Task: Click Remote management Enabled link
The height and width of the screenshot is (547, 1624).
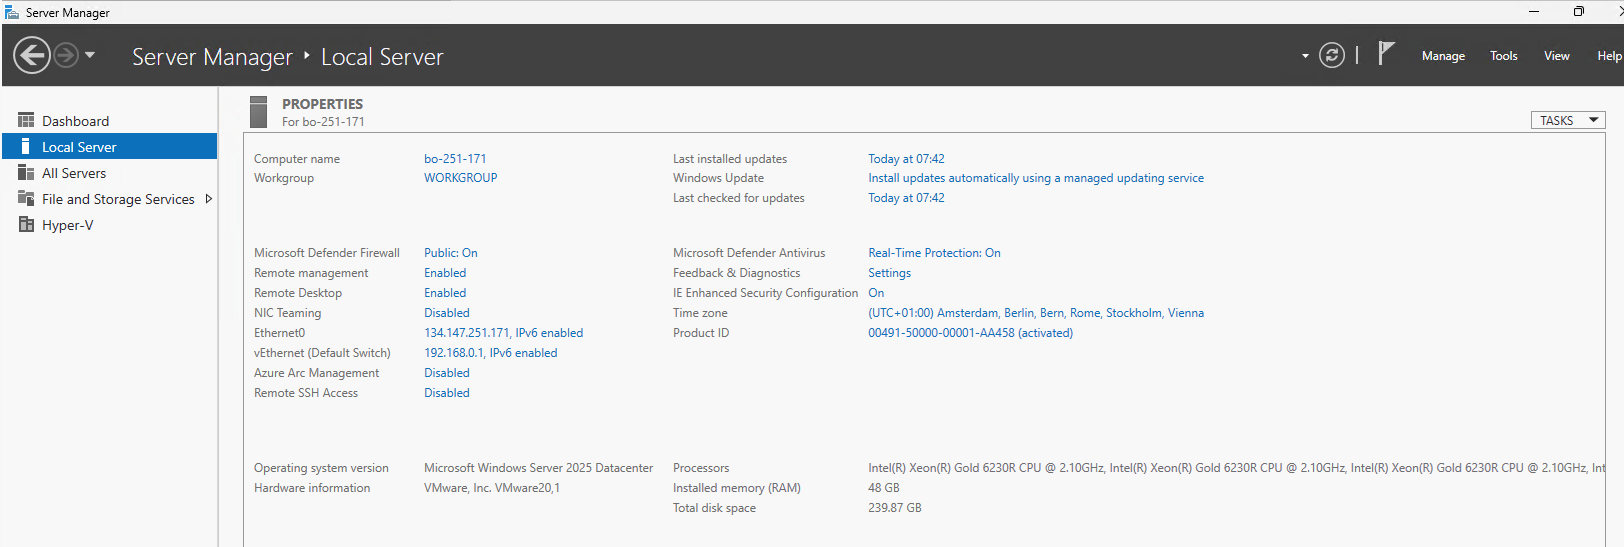Action: (x=445, y=273)
